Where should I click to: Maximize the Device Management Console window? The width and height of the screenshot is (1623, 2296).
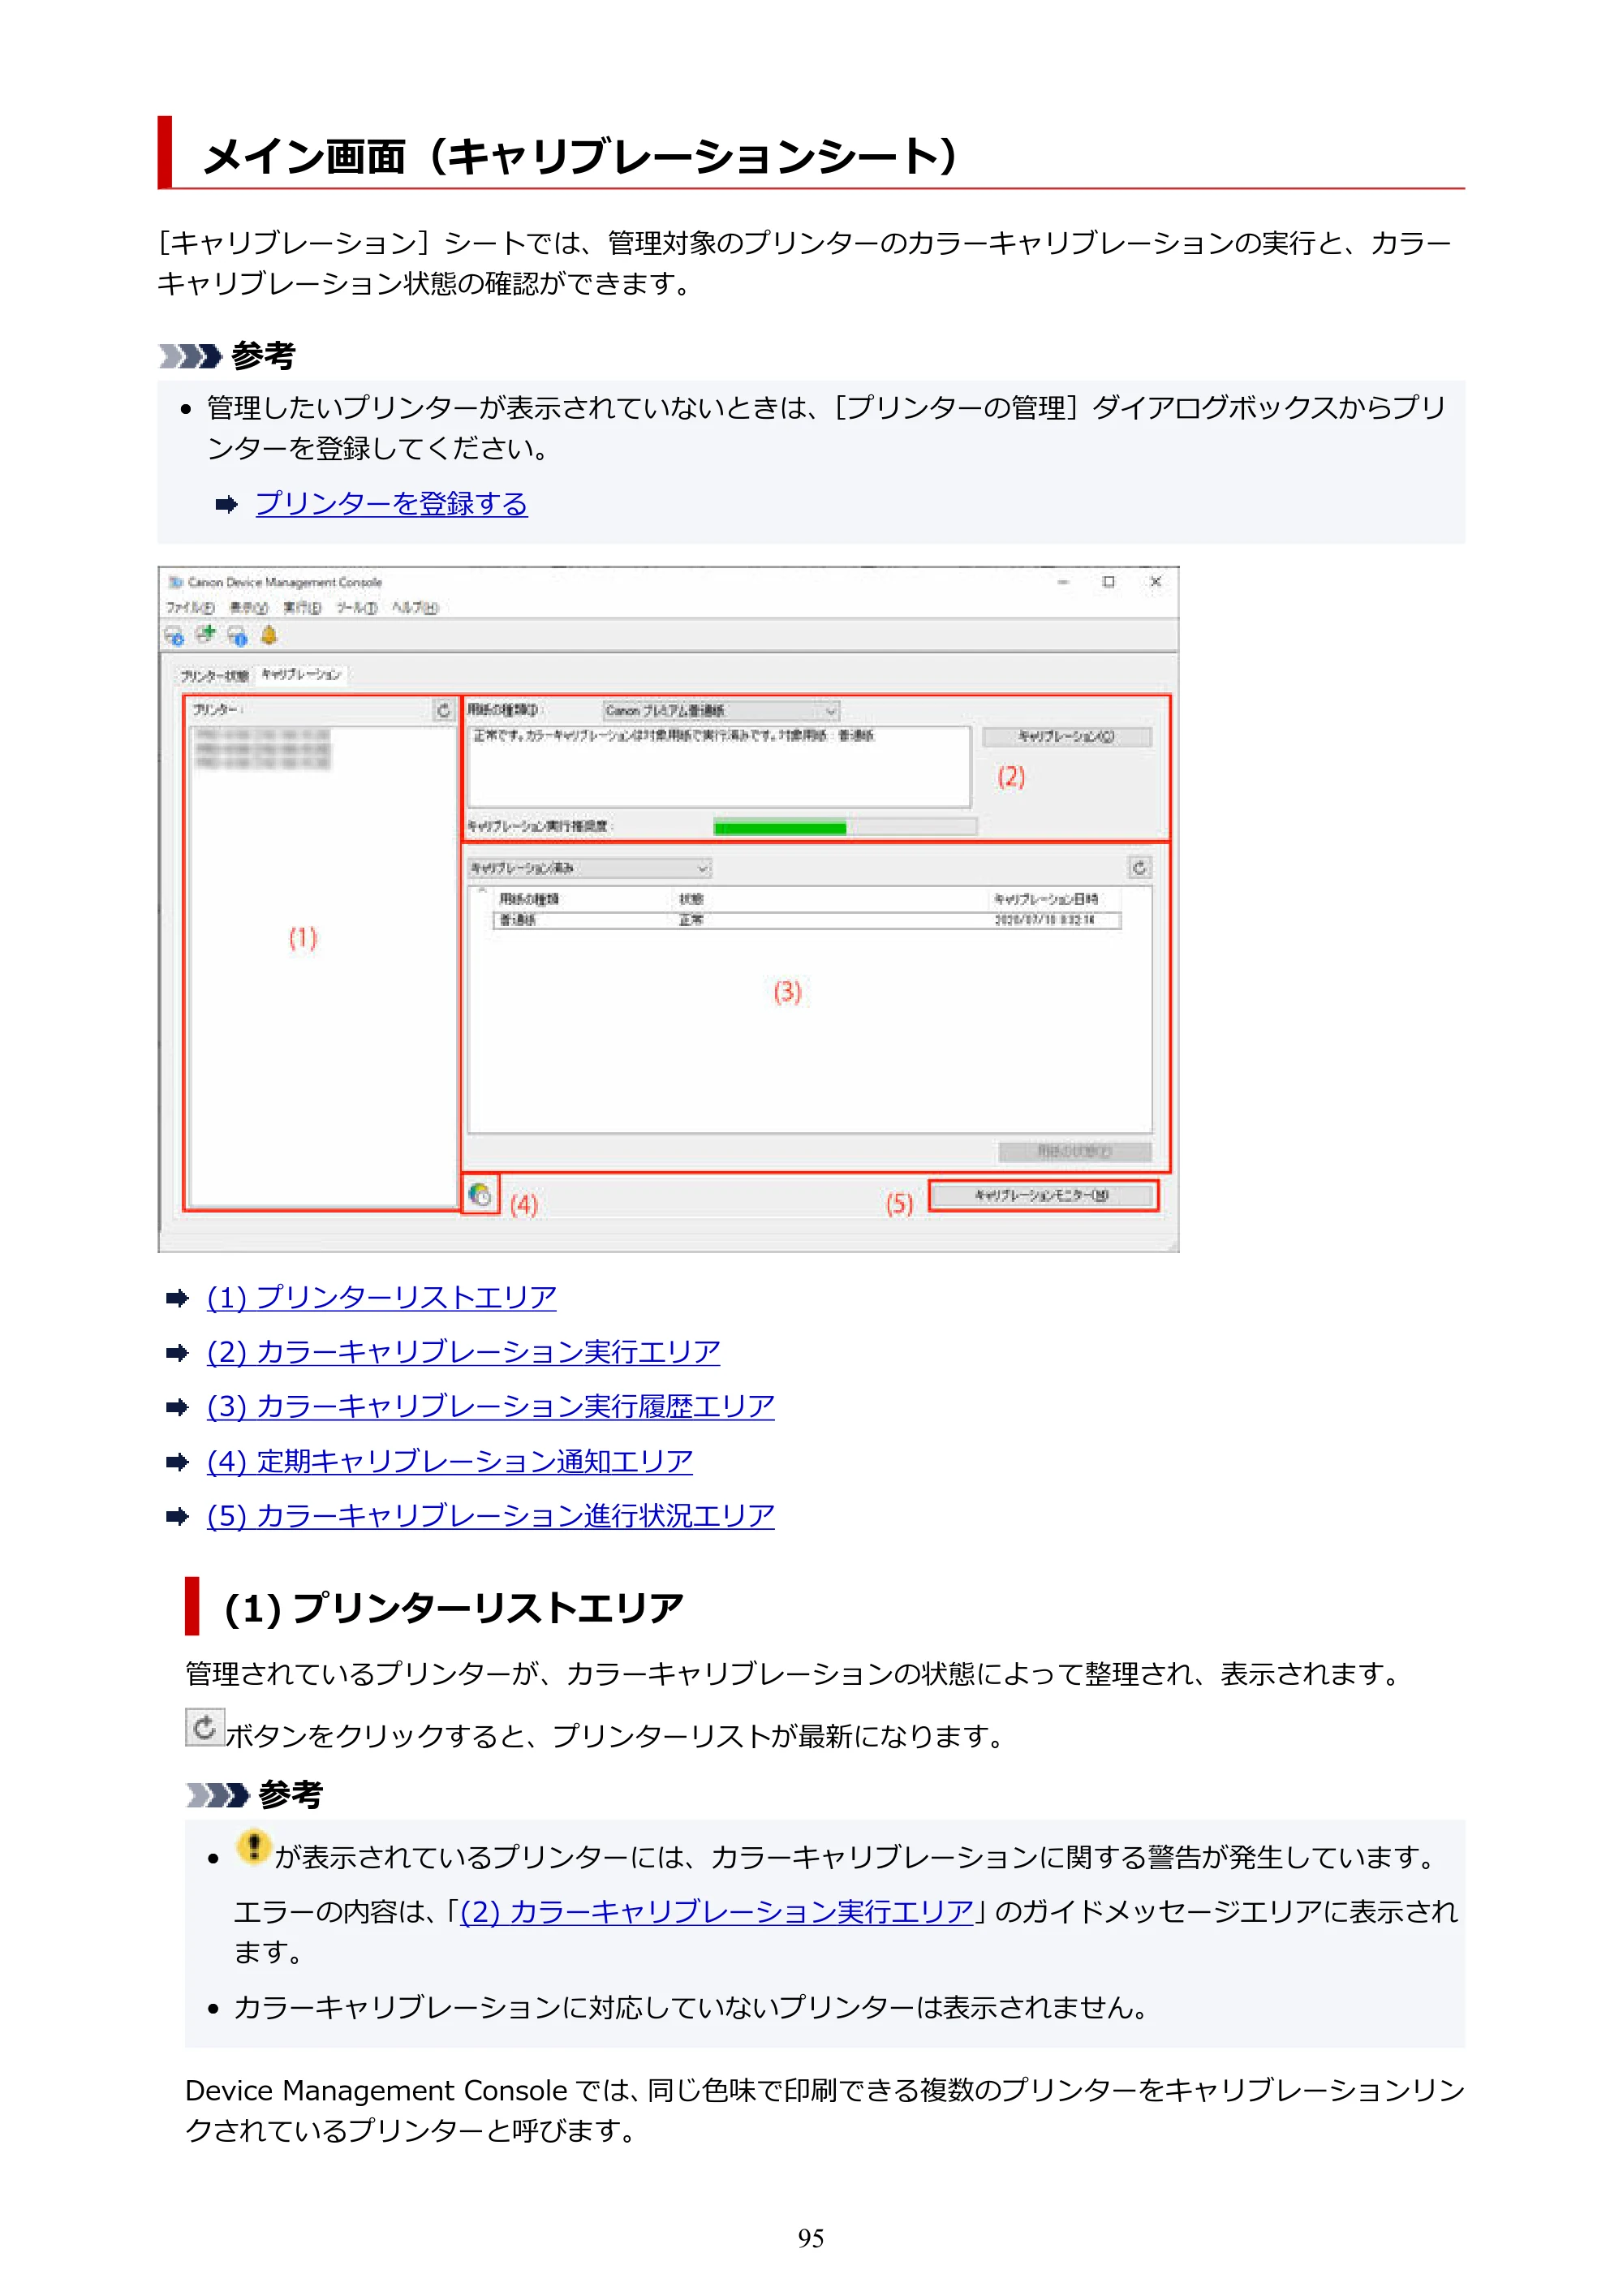(x=1108, y=582)
